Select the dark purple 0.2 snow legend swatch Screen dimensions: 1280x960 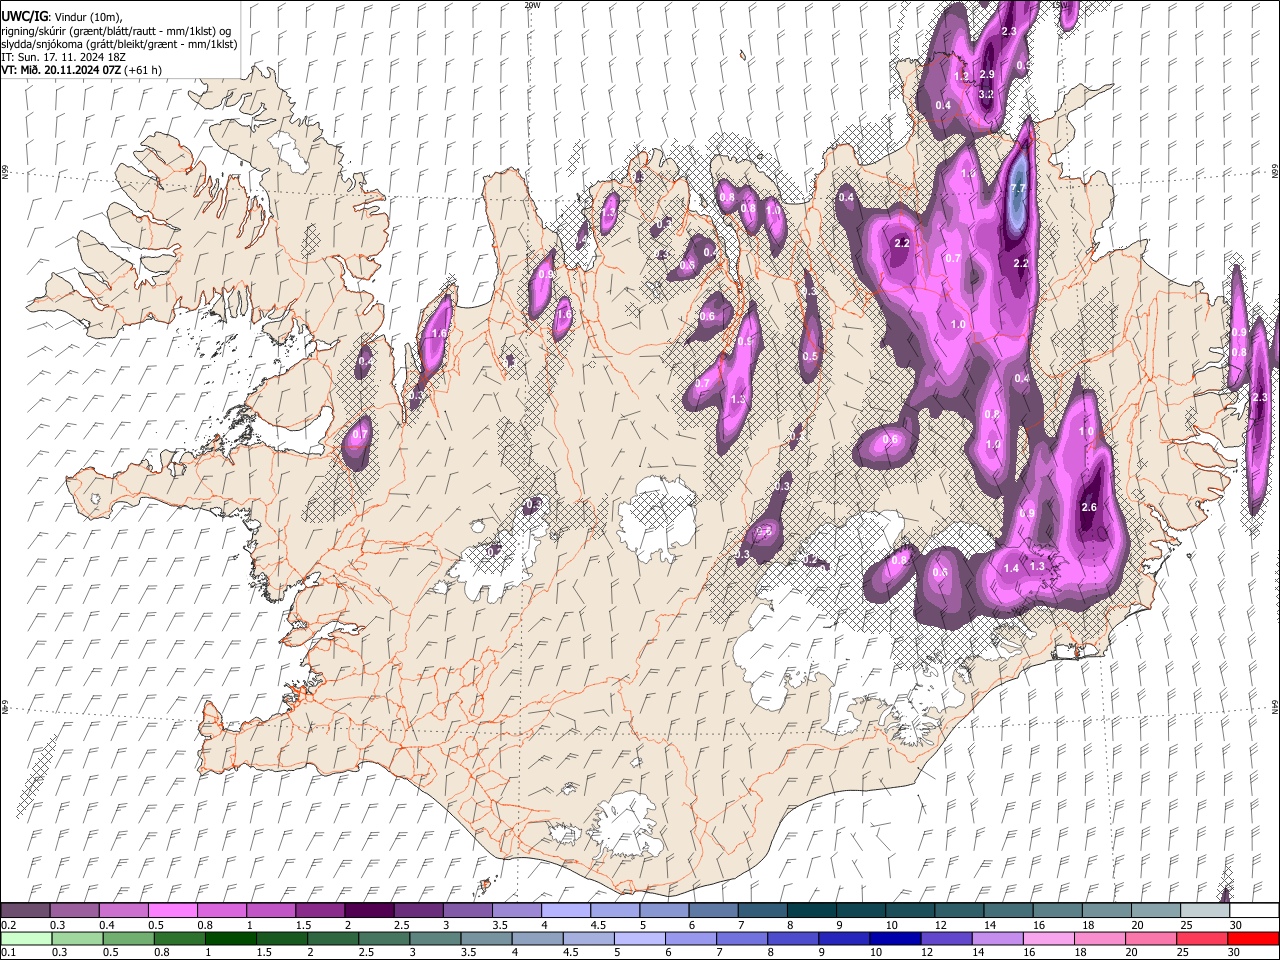coord(25,911)
